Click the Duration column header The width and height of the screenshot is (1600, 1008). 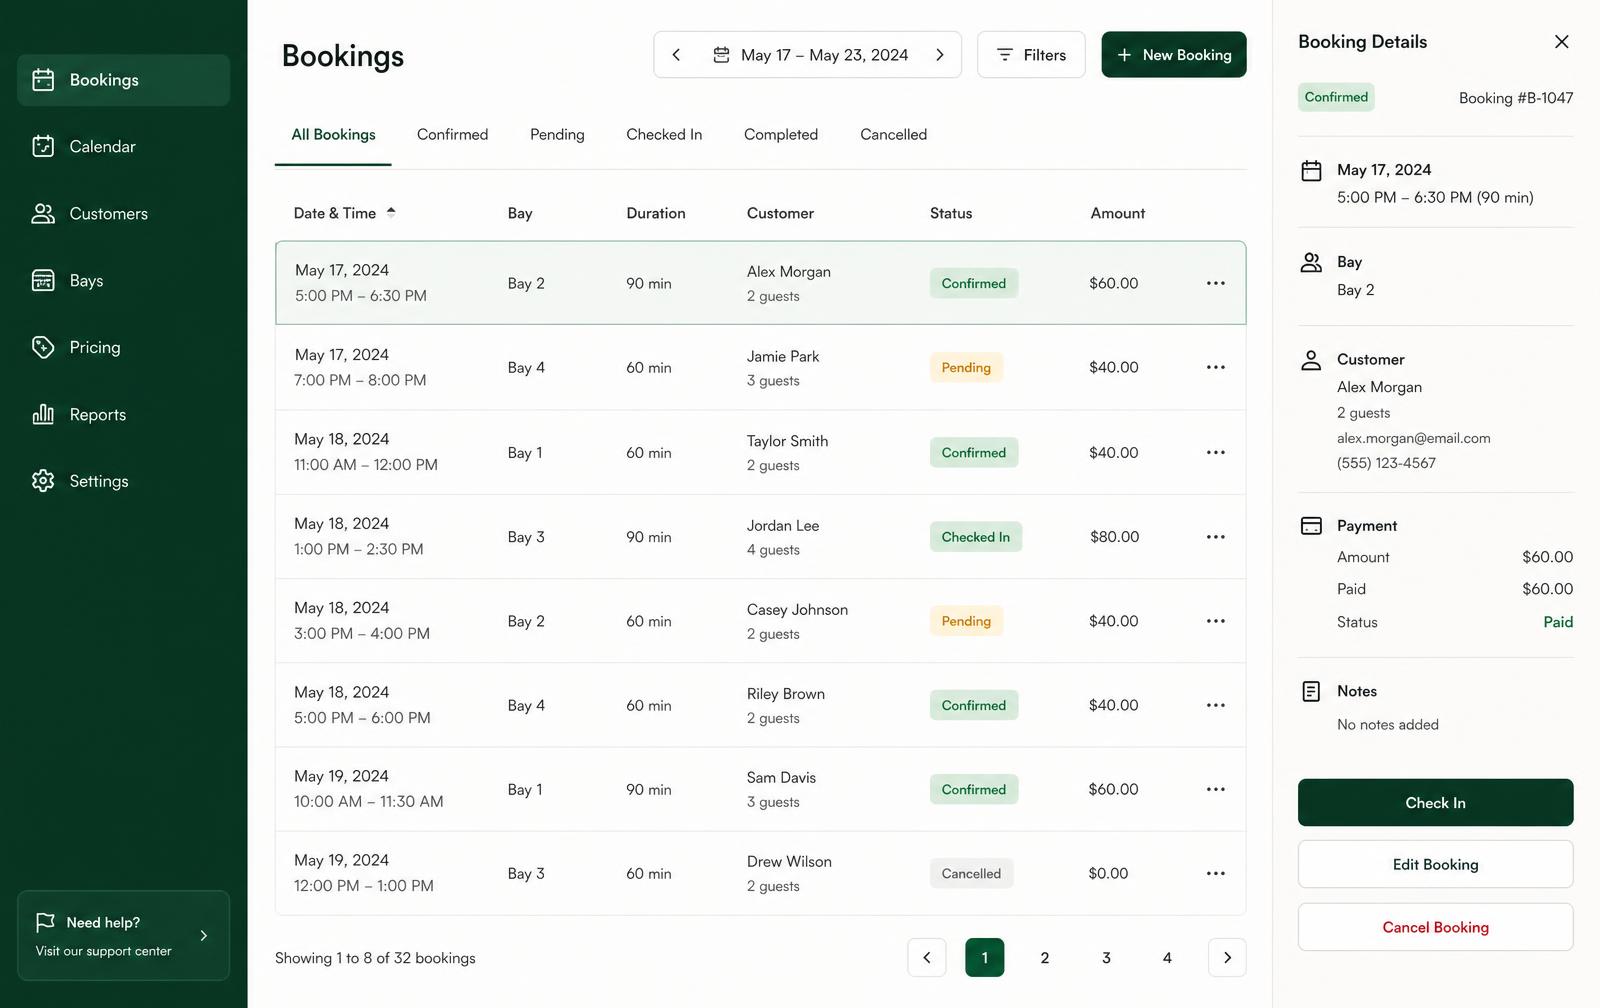tap(656, 213)
